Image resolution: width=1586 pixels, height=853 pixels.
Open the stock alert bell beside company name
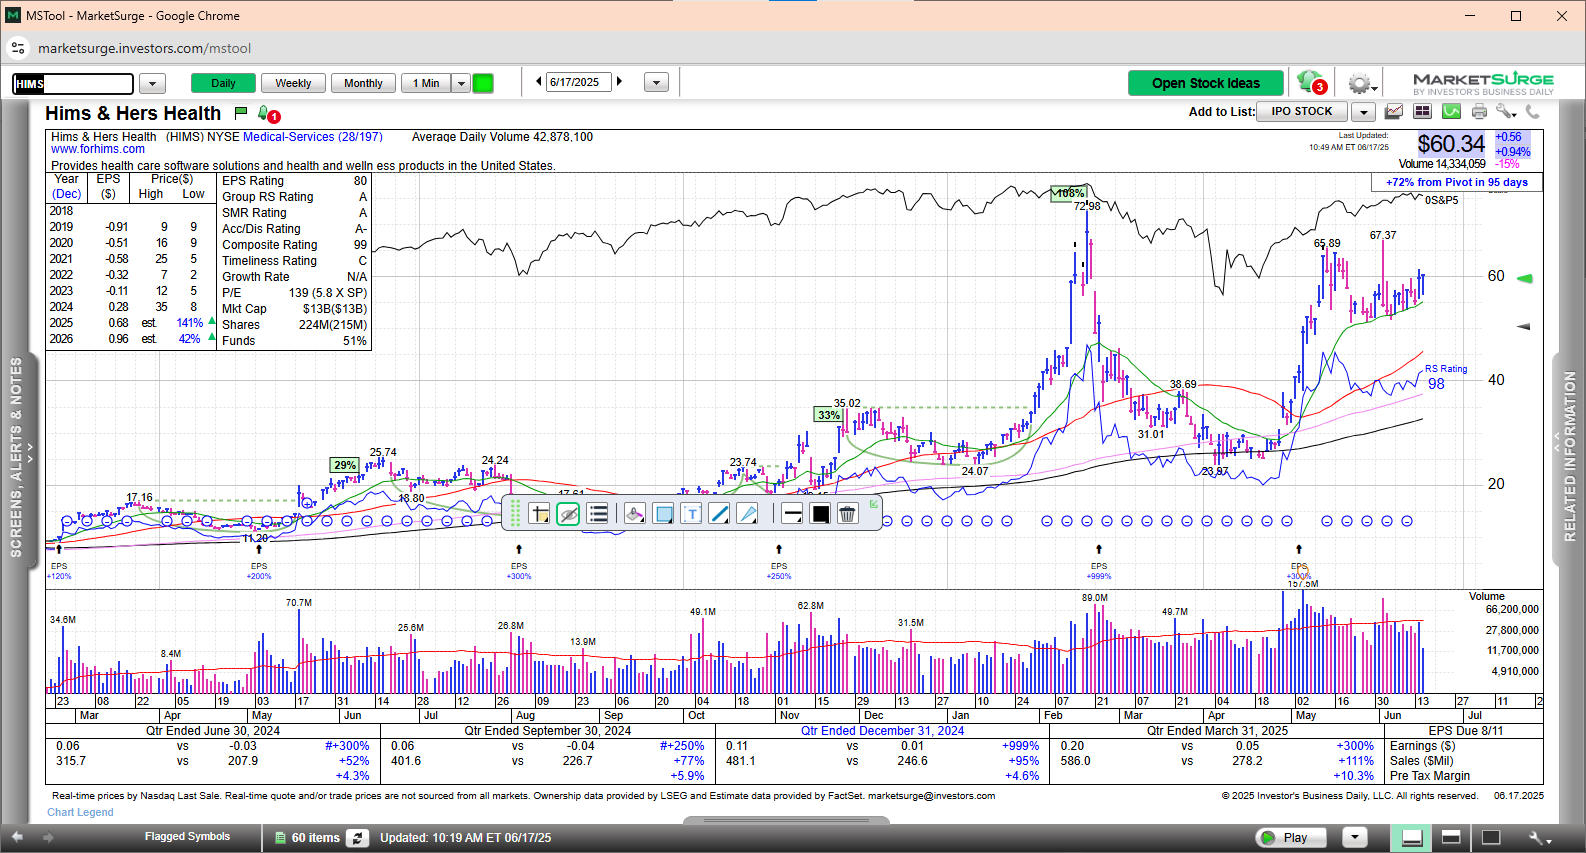click(268, 114)
